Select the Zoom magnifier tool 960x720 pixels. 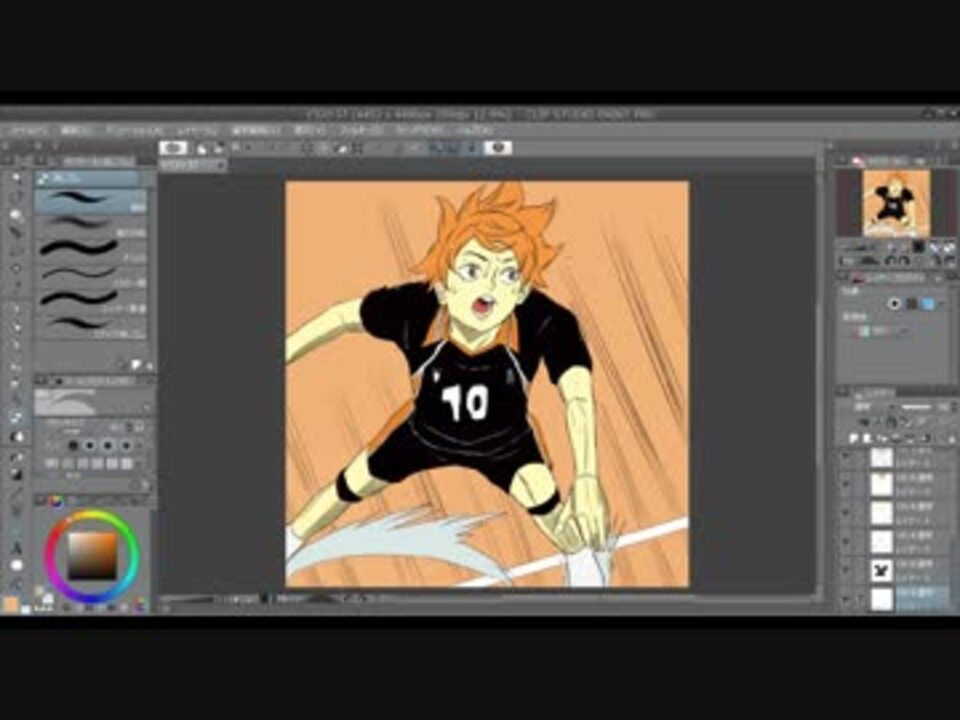(x=17, y=178)
